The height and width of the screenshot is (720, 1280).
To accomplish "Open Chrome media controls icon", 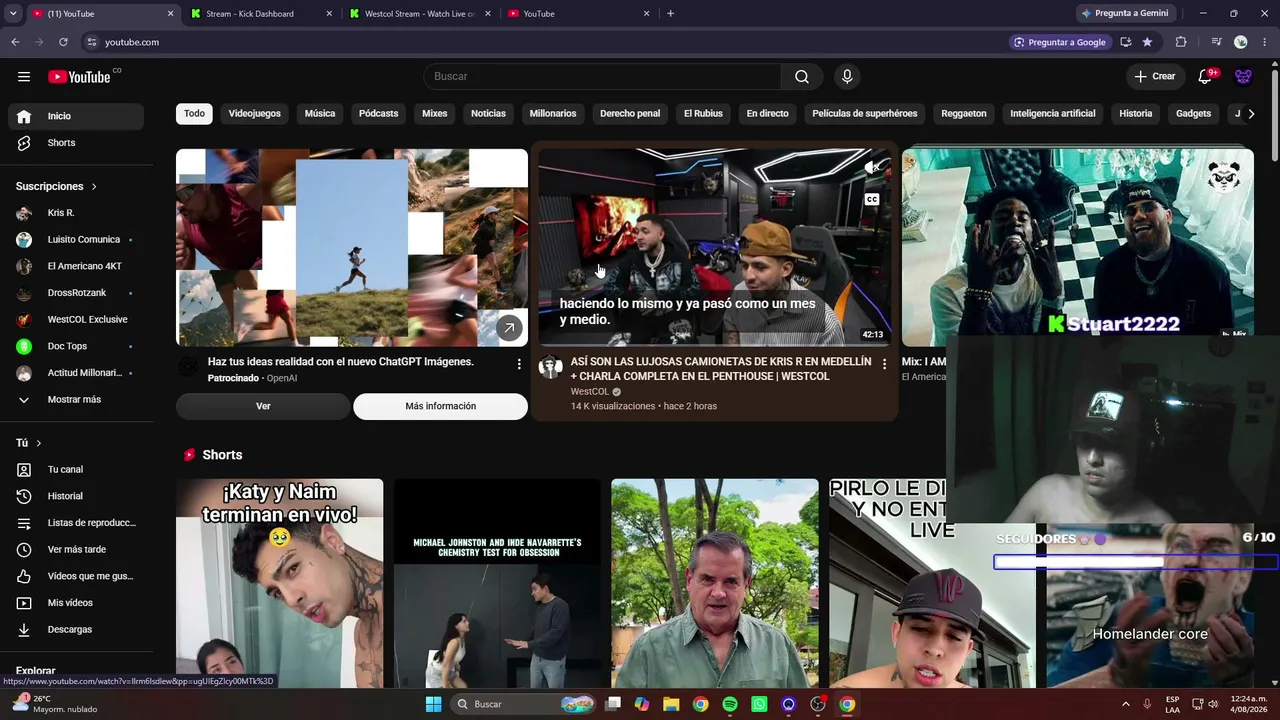I will tap(1216, 42).
